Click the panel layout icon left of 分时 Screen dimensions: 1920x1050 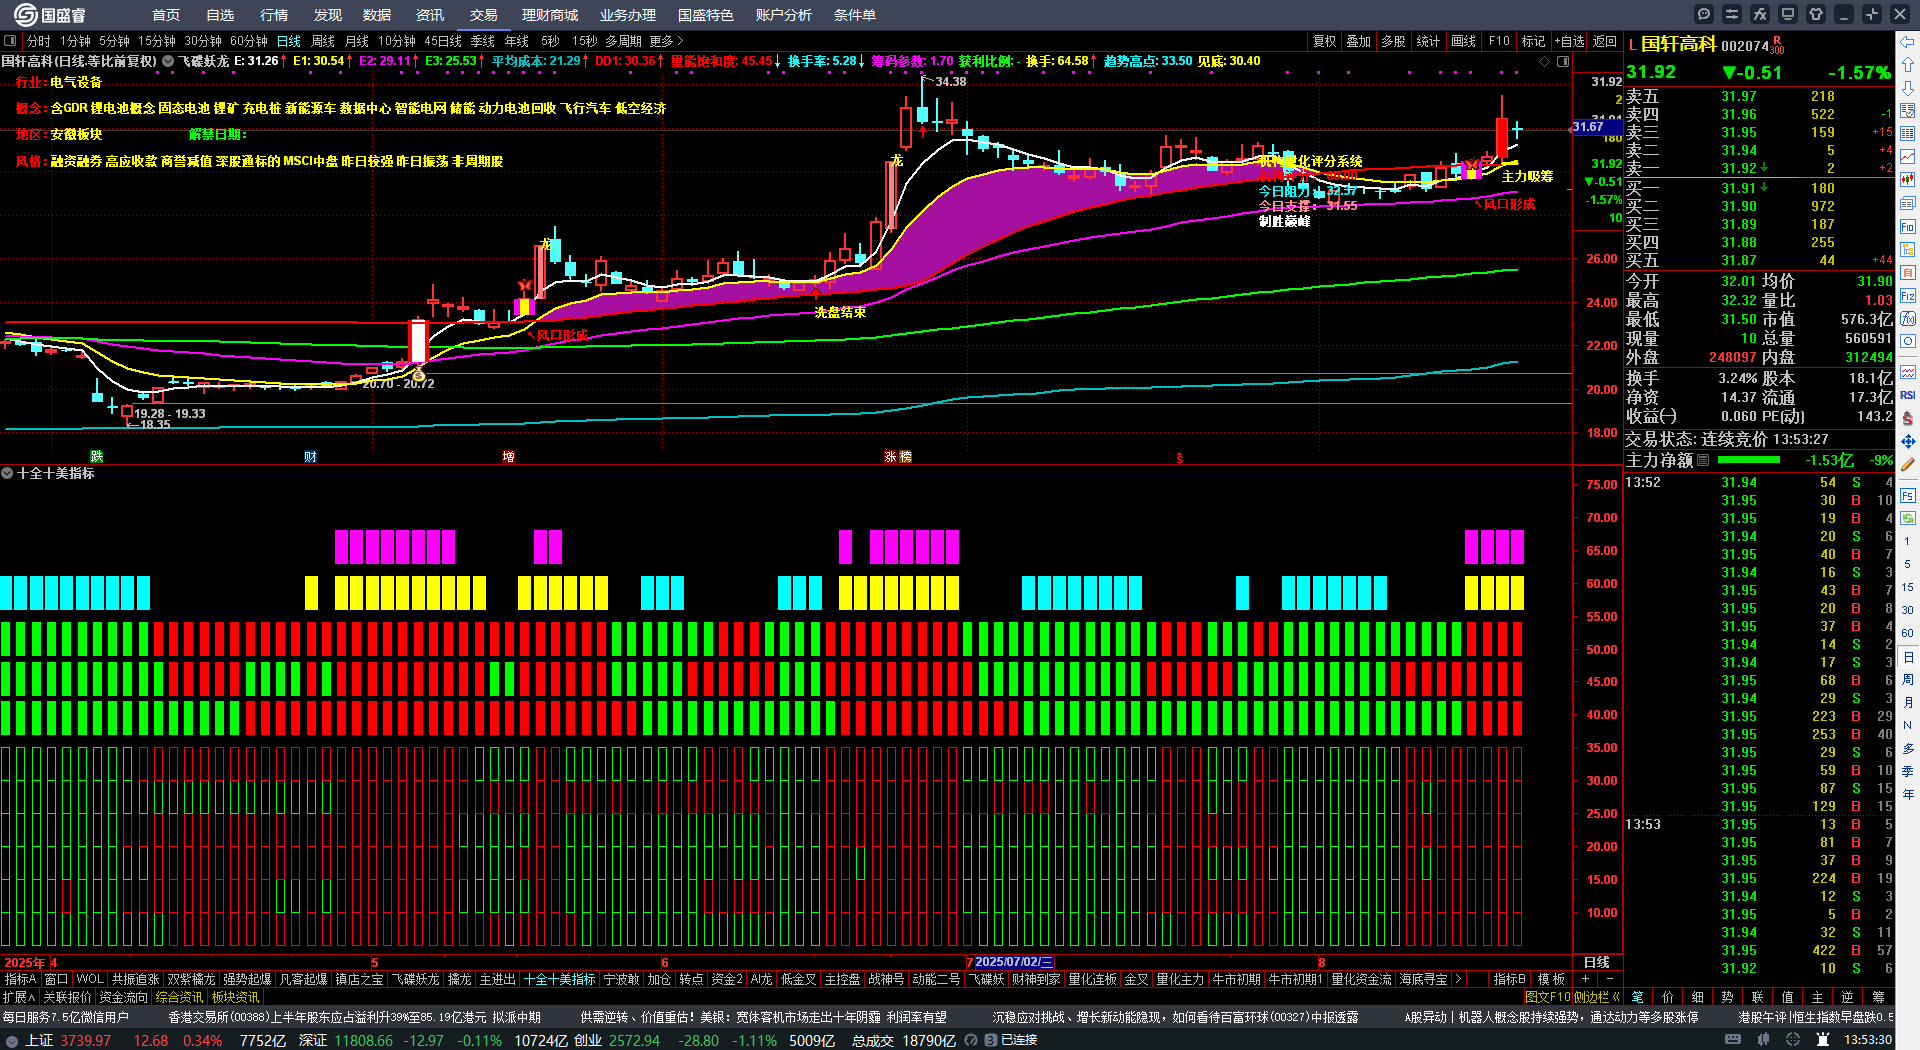(10, 41)
